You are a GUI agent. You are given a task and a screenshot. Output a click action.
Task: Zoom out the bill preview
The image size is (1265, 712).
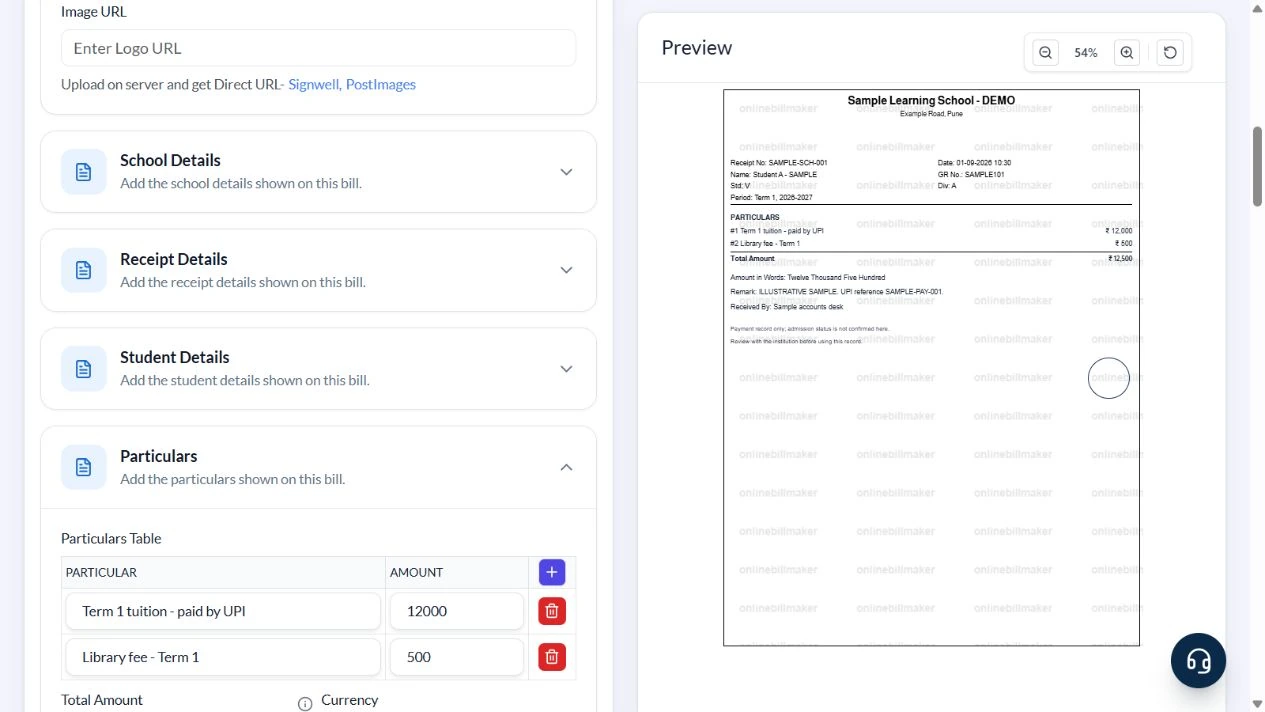pos(1045,53)
